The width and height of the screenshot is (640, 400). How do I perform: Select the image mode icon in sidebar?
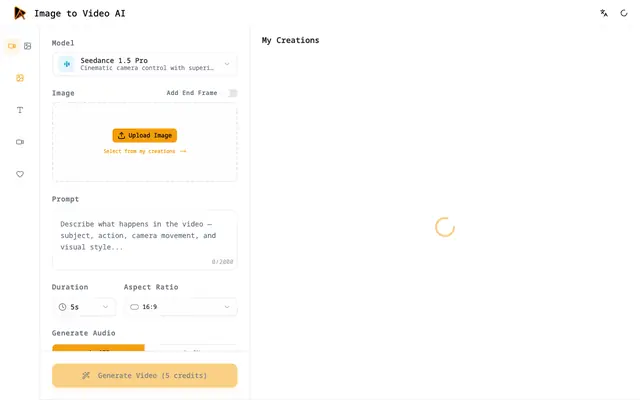click(27, 46)
